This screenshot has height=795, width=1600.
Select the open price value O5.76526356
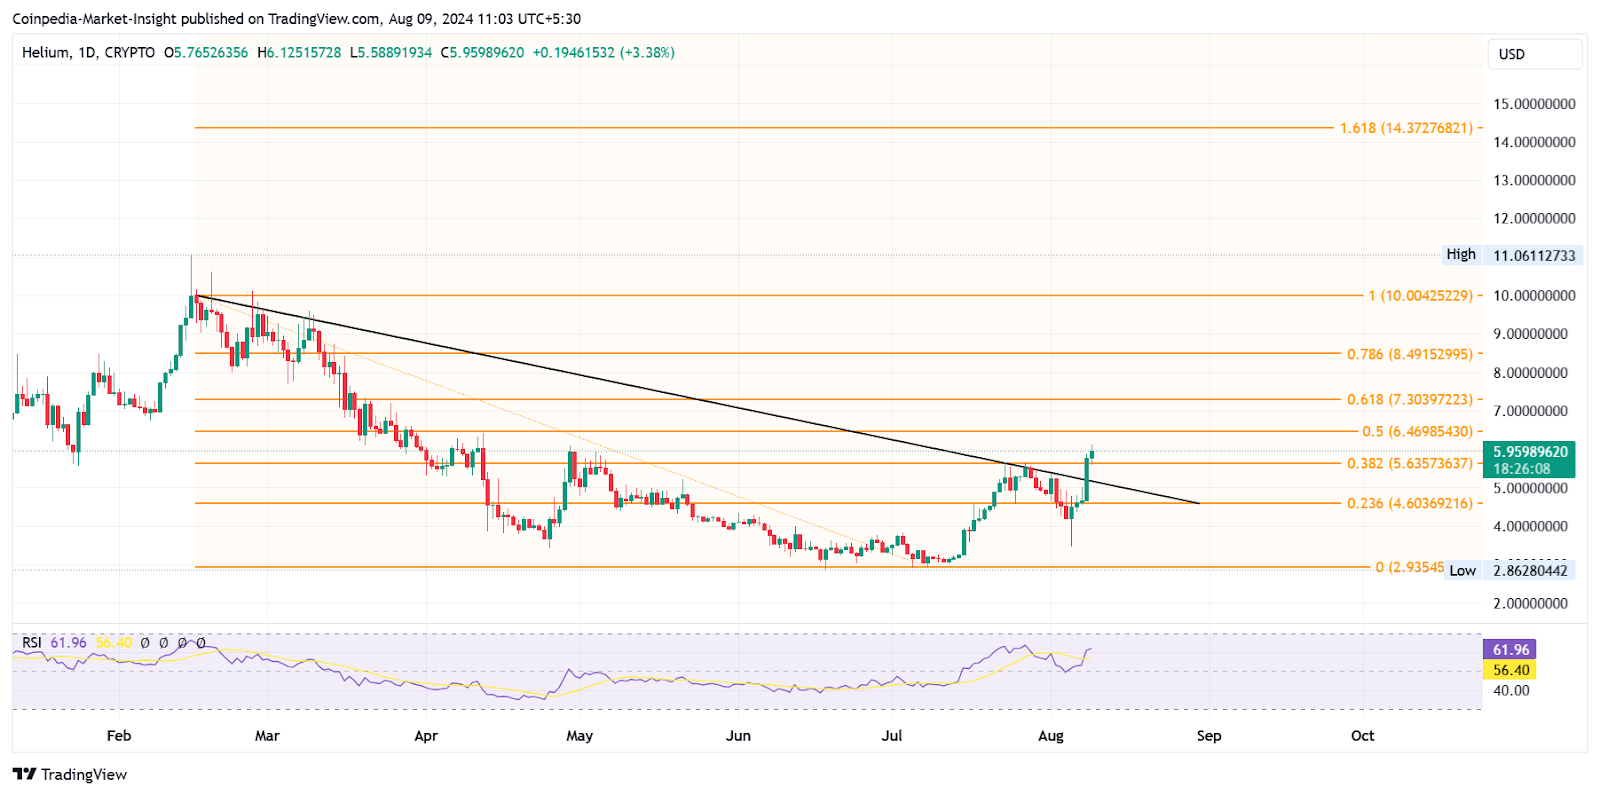[206, 52]
